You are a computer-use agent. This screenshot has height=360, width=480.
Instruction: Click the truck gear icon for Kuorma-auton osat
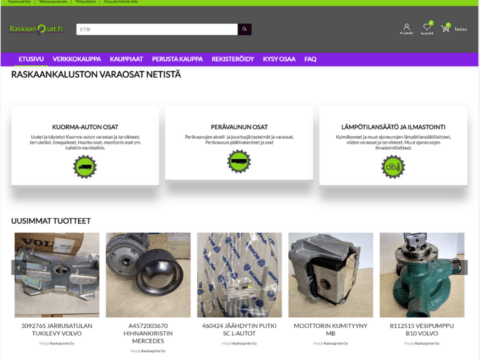[x=85, y=166]
